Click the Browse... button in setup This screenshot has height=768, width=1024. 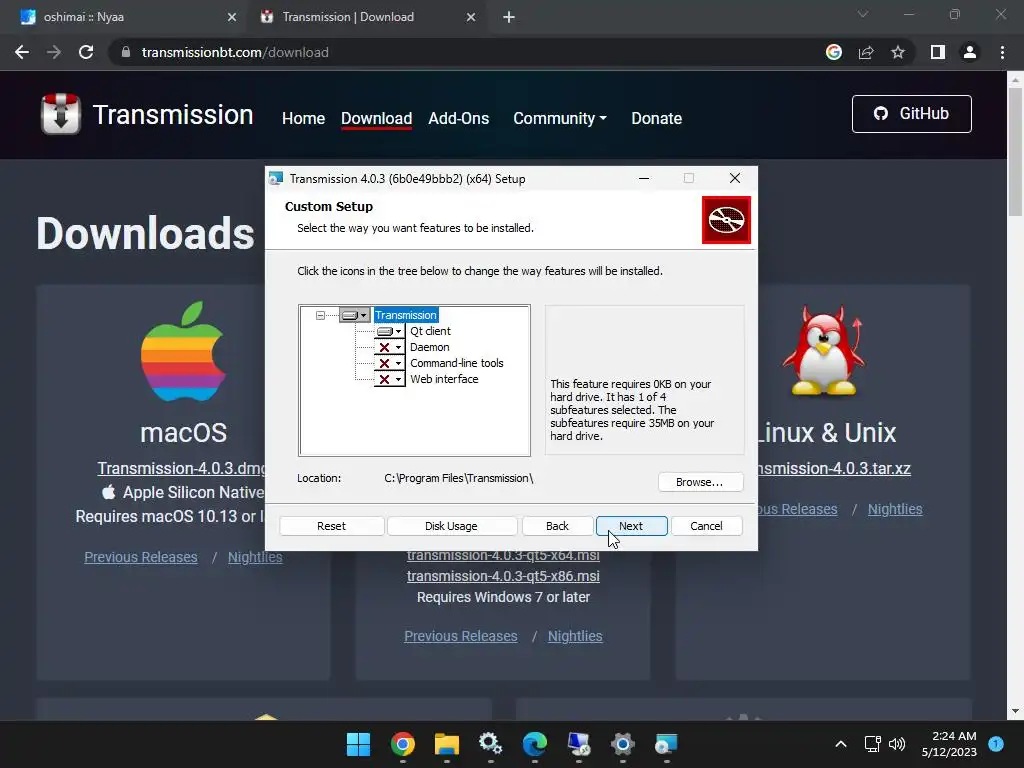700,482
